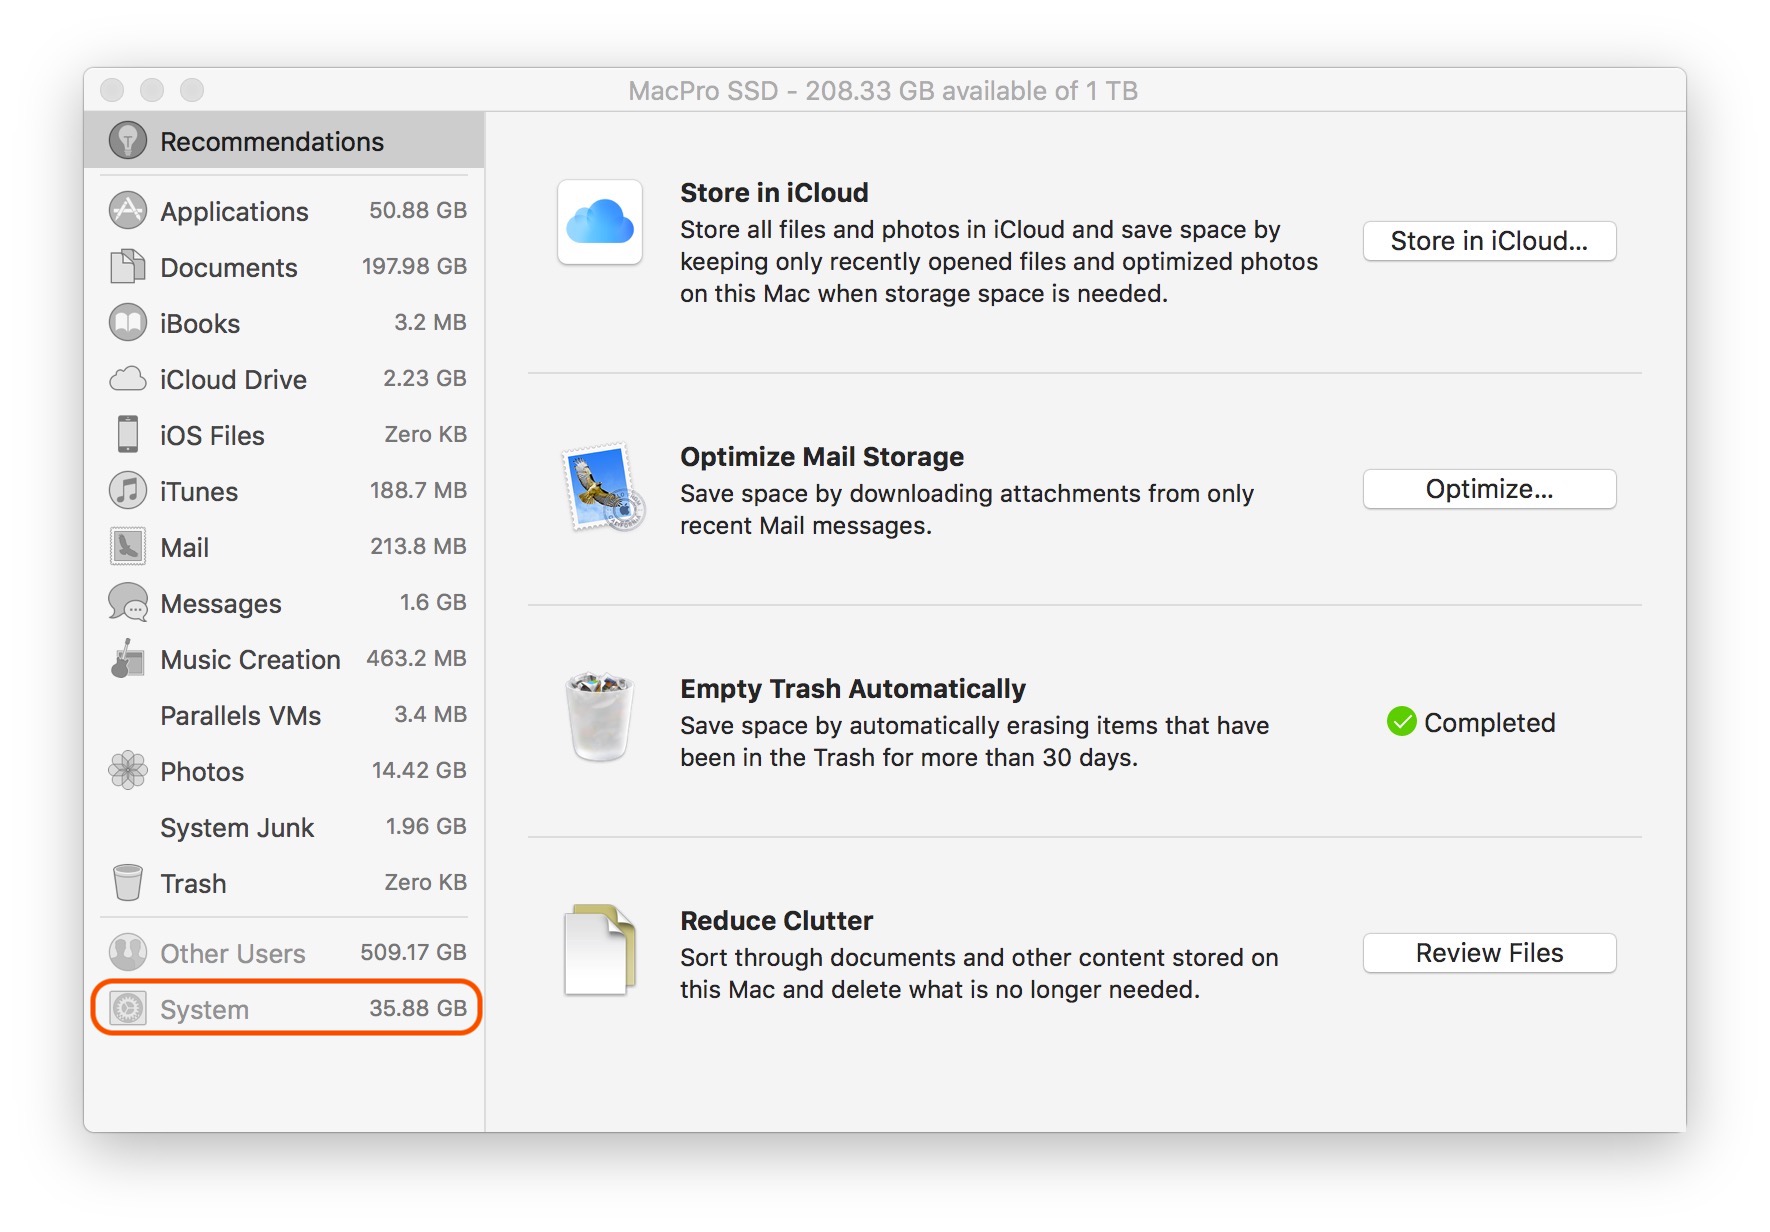Click the Music Creation guitar icon
The width and height of the screenshot is (1770, 1232).
tap(126, 658)
